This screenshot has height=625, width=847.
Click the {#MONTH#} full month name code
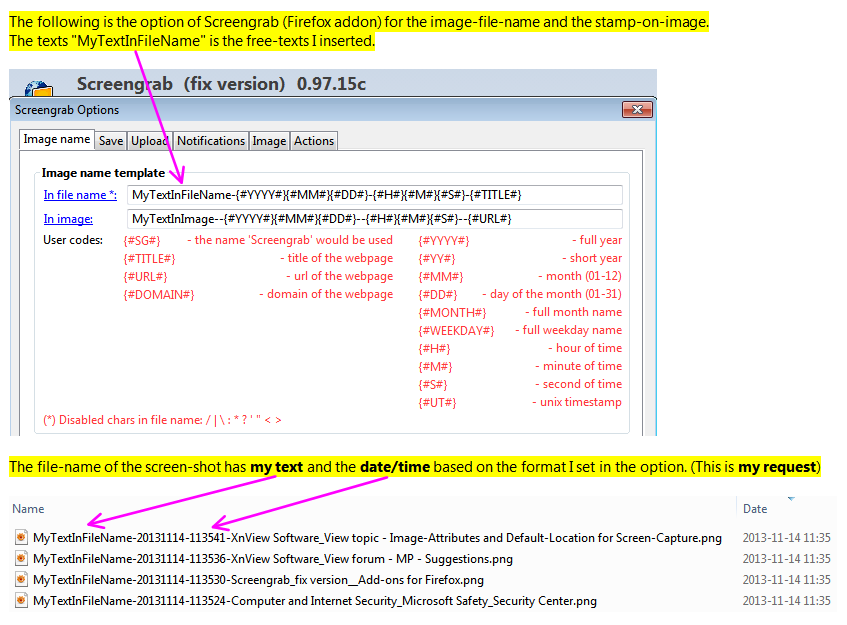coord(452,313)
